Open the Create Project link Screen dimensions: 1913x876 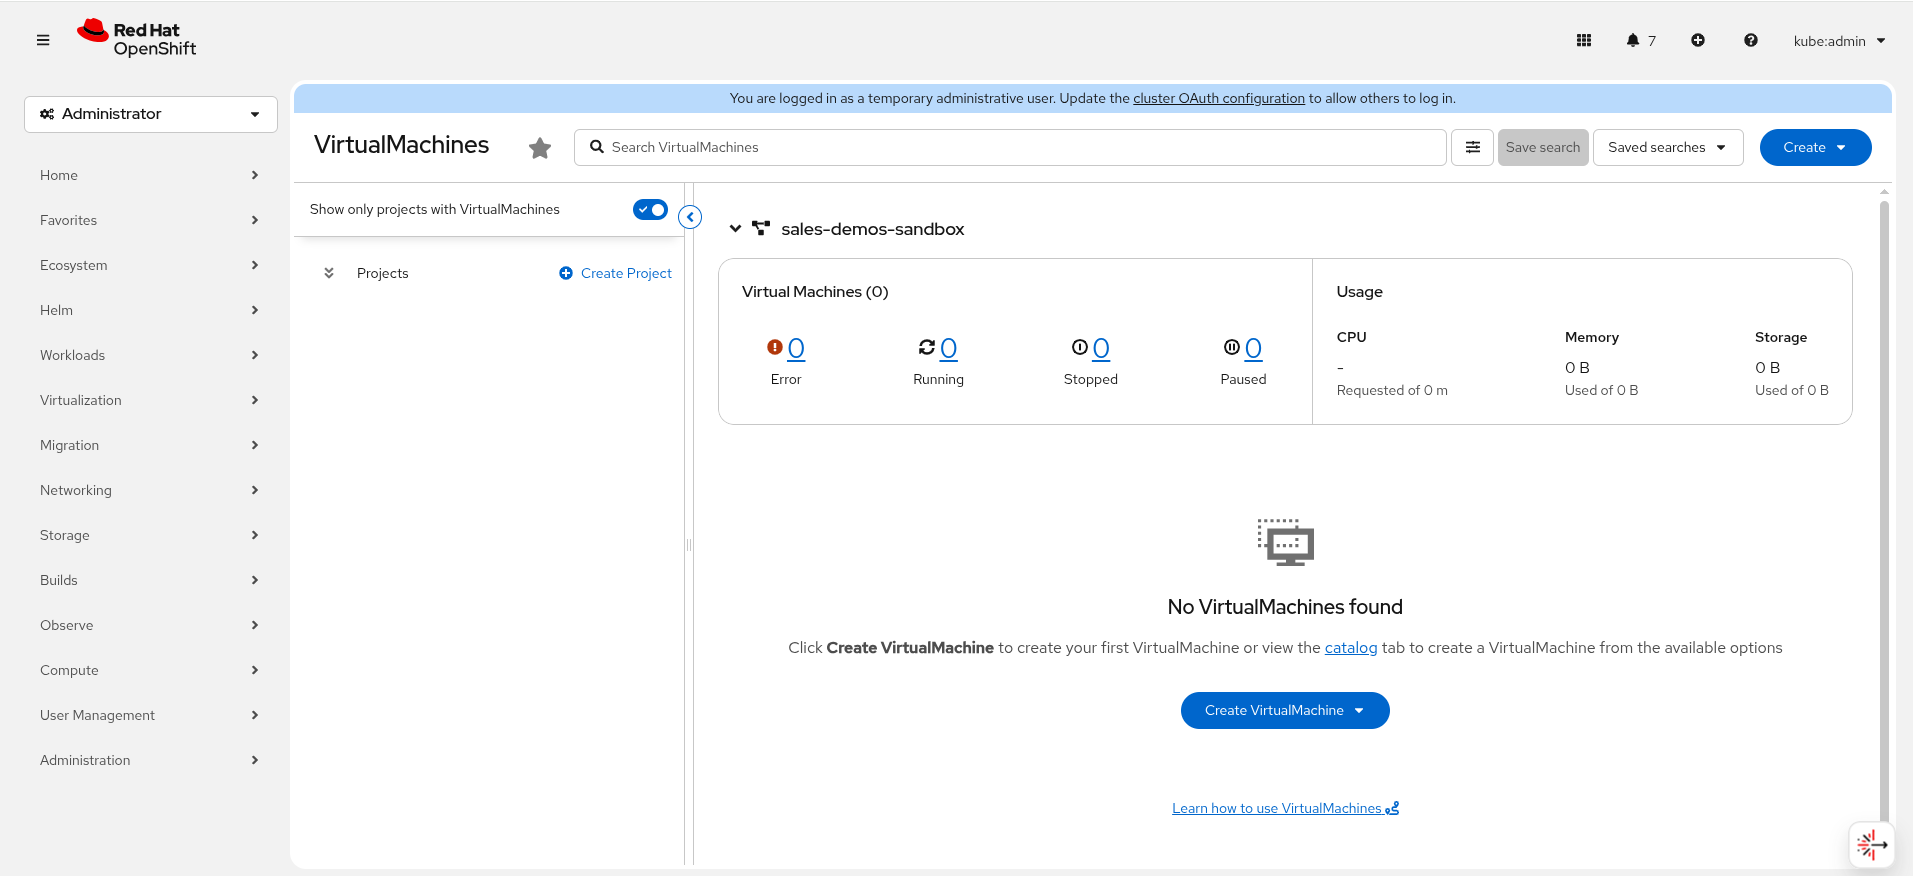pyautogui.click(x=615, y=273)
